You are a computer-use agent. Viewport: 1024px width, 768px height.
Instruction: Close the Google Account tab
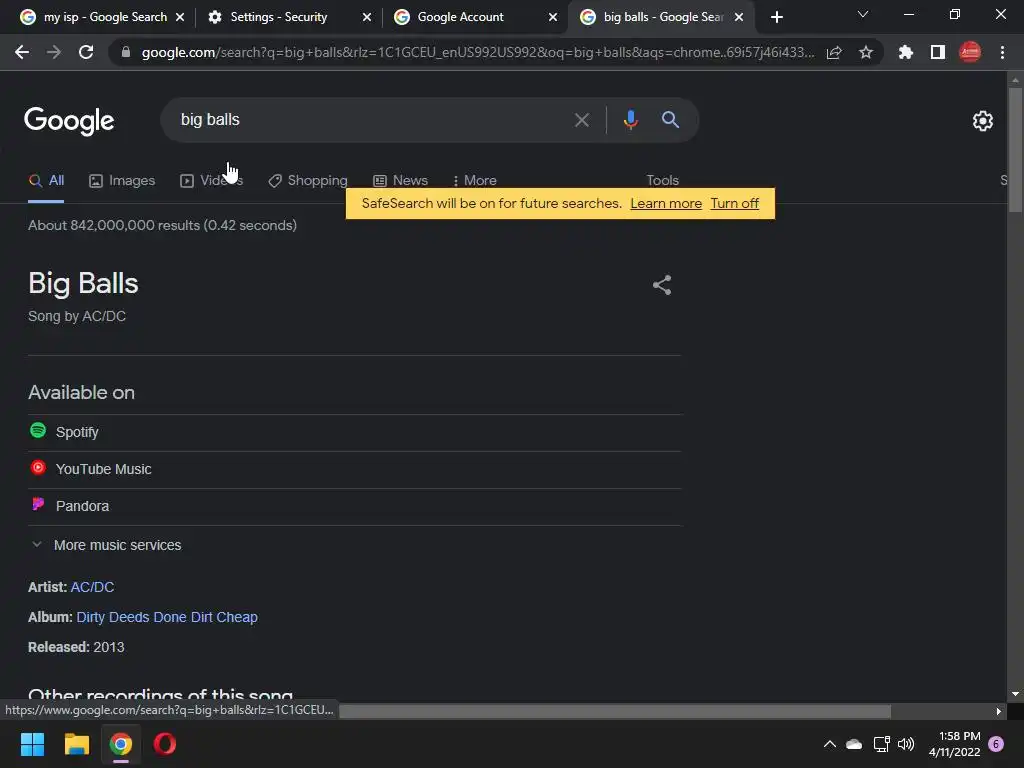553,17
